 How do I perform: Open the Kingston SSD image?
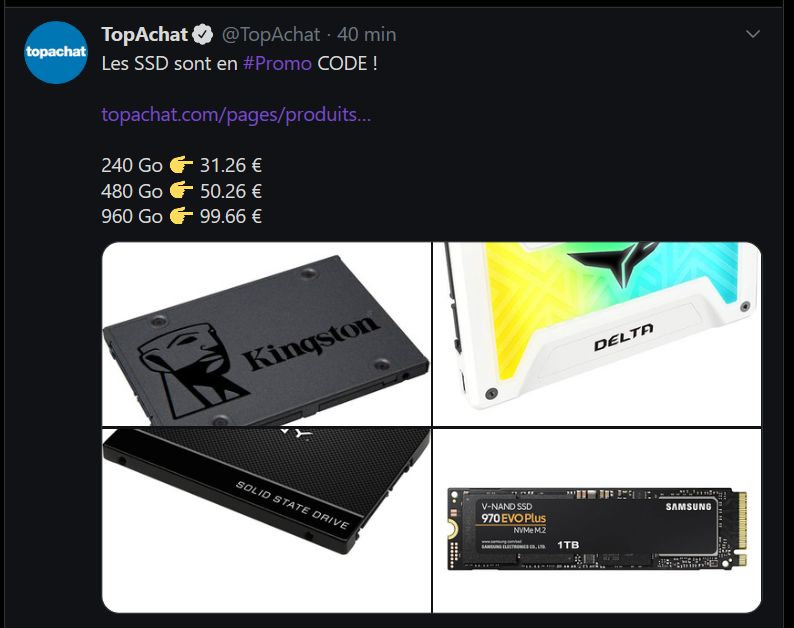click(x=266, y=334)
